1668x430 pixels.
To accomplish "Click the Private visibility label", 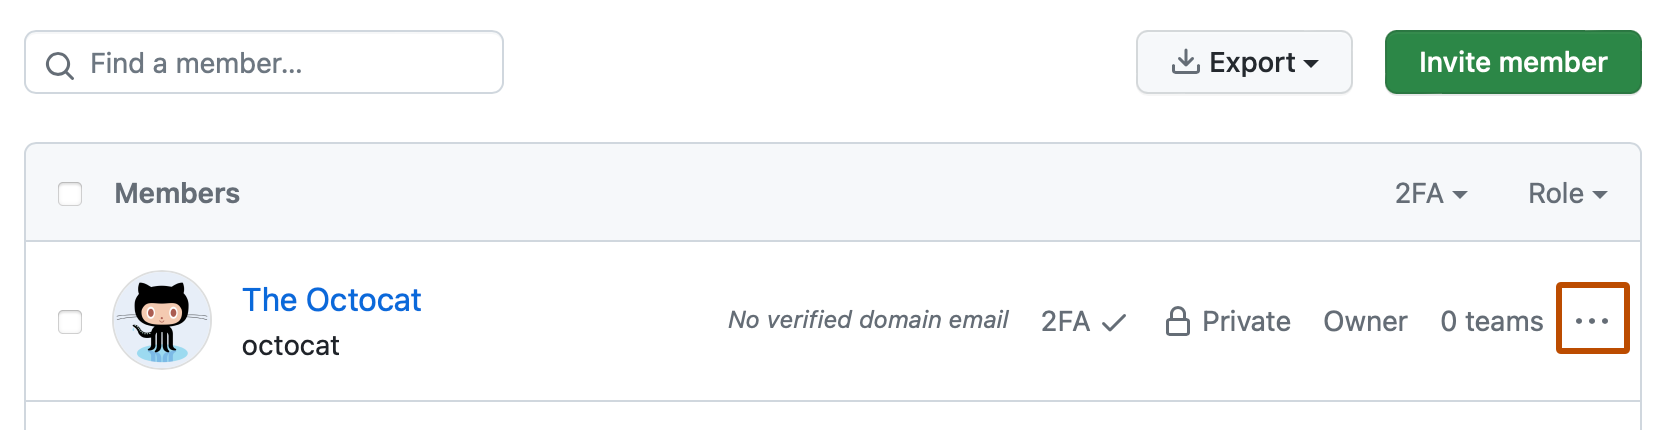I will click(1246, 321).
